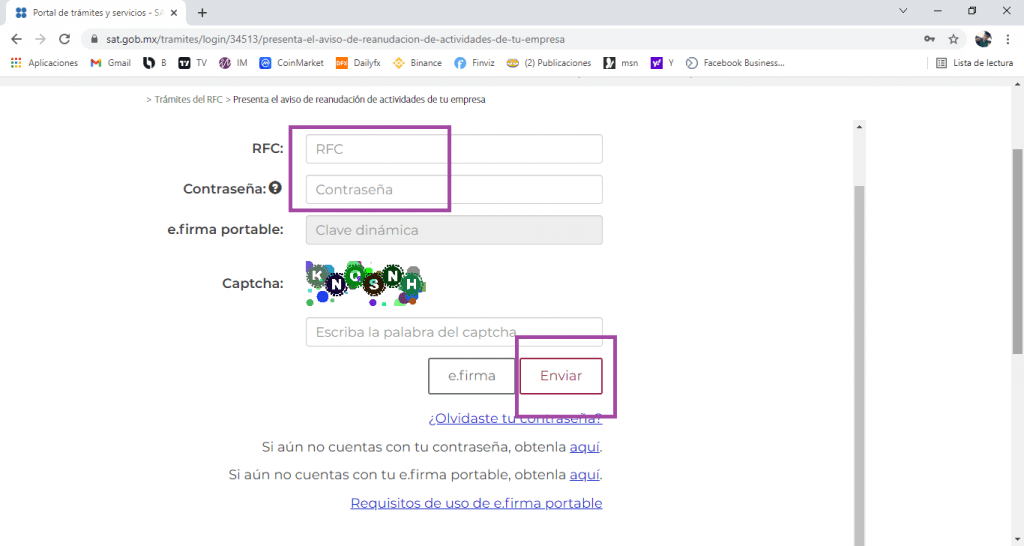
Task: Open the saved passwords key icon
Action: (x=929, y=39)
